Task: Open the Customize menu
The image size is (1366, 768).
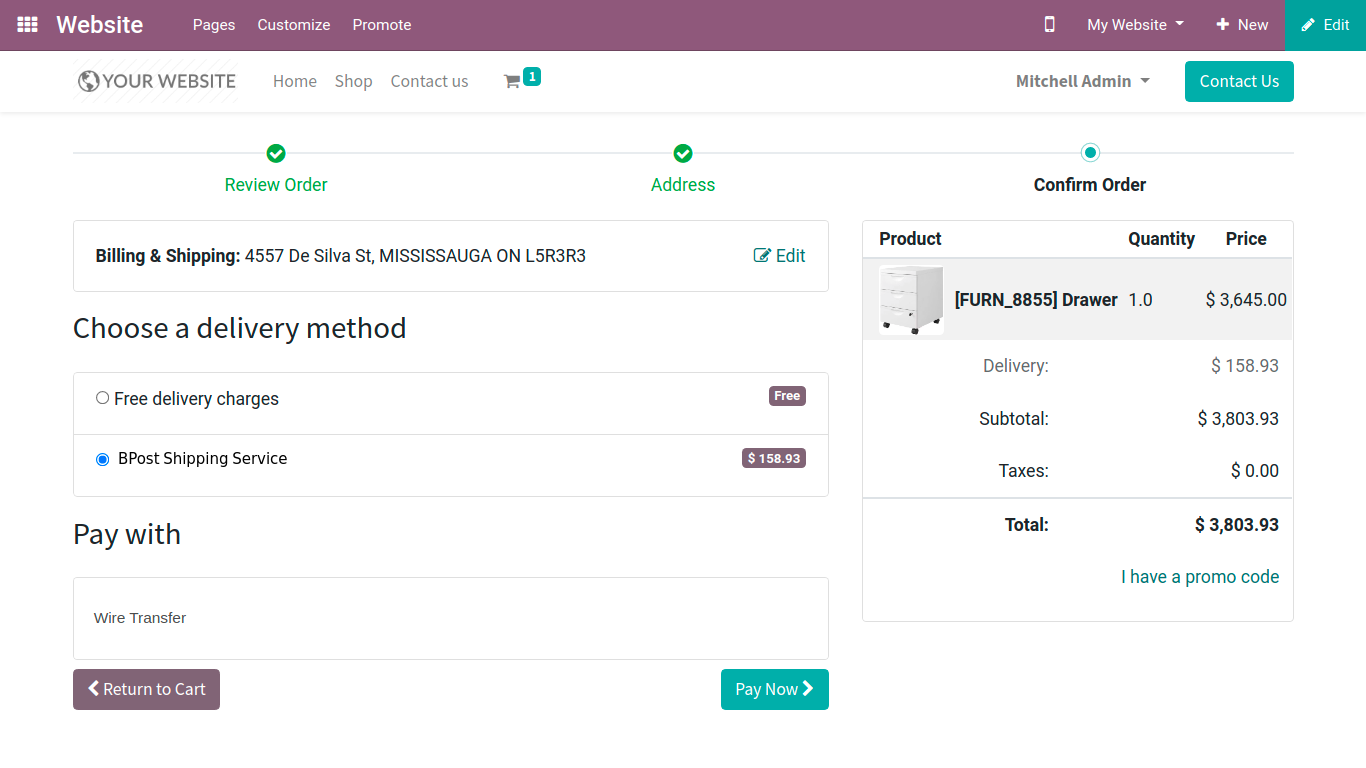Action: [x=294, y=25]
